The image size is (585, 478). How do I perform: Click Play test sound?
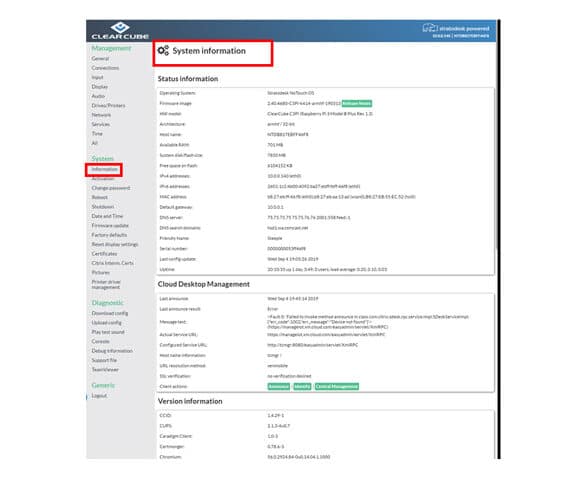point(108,332)
